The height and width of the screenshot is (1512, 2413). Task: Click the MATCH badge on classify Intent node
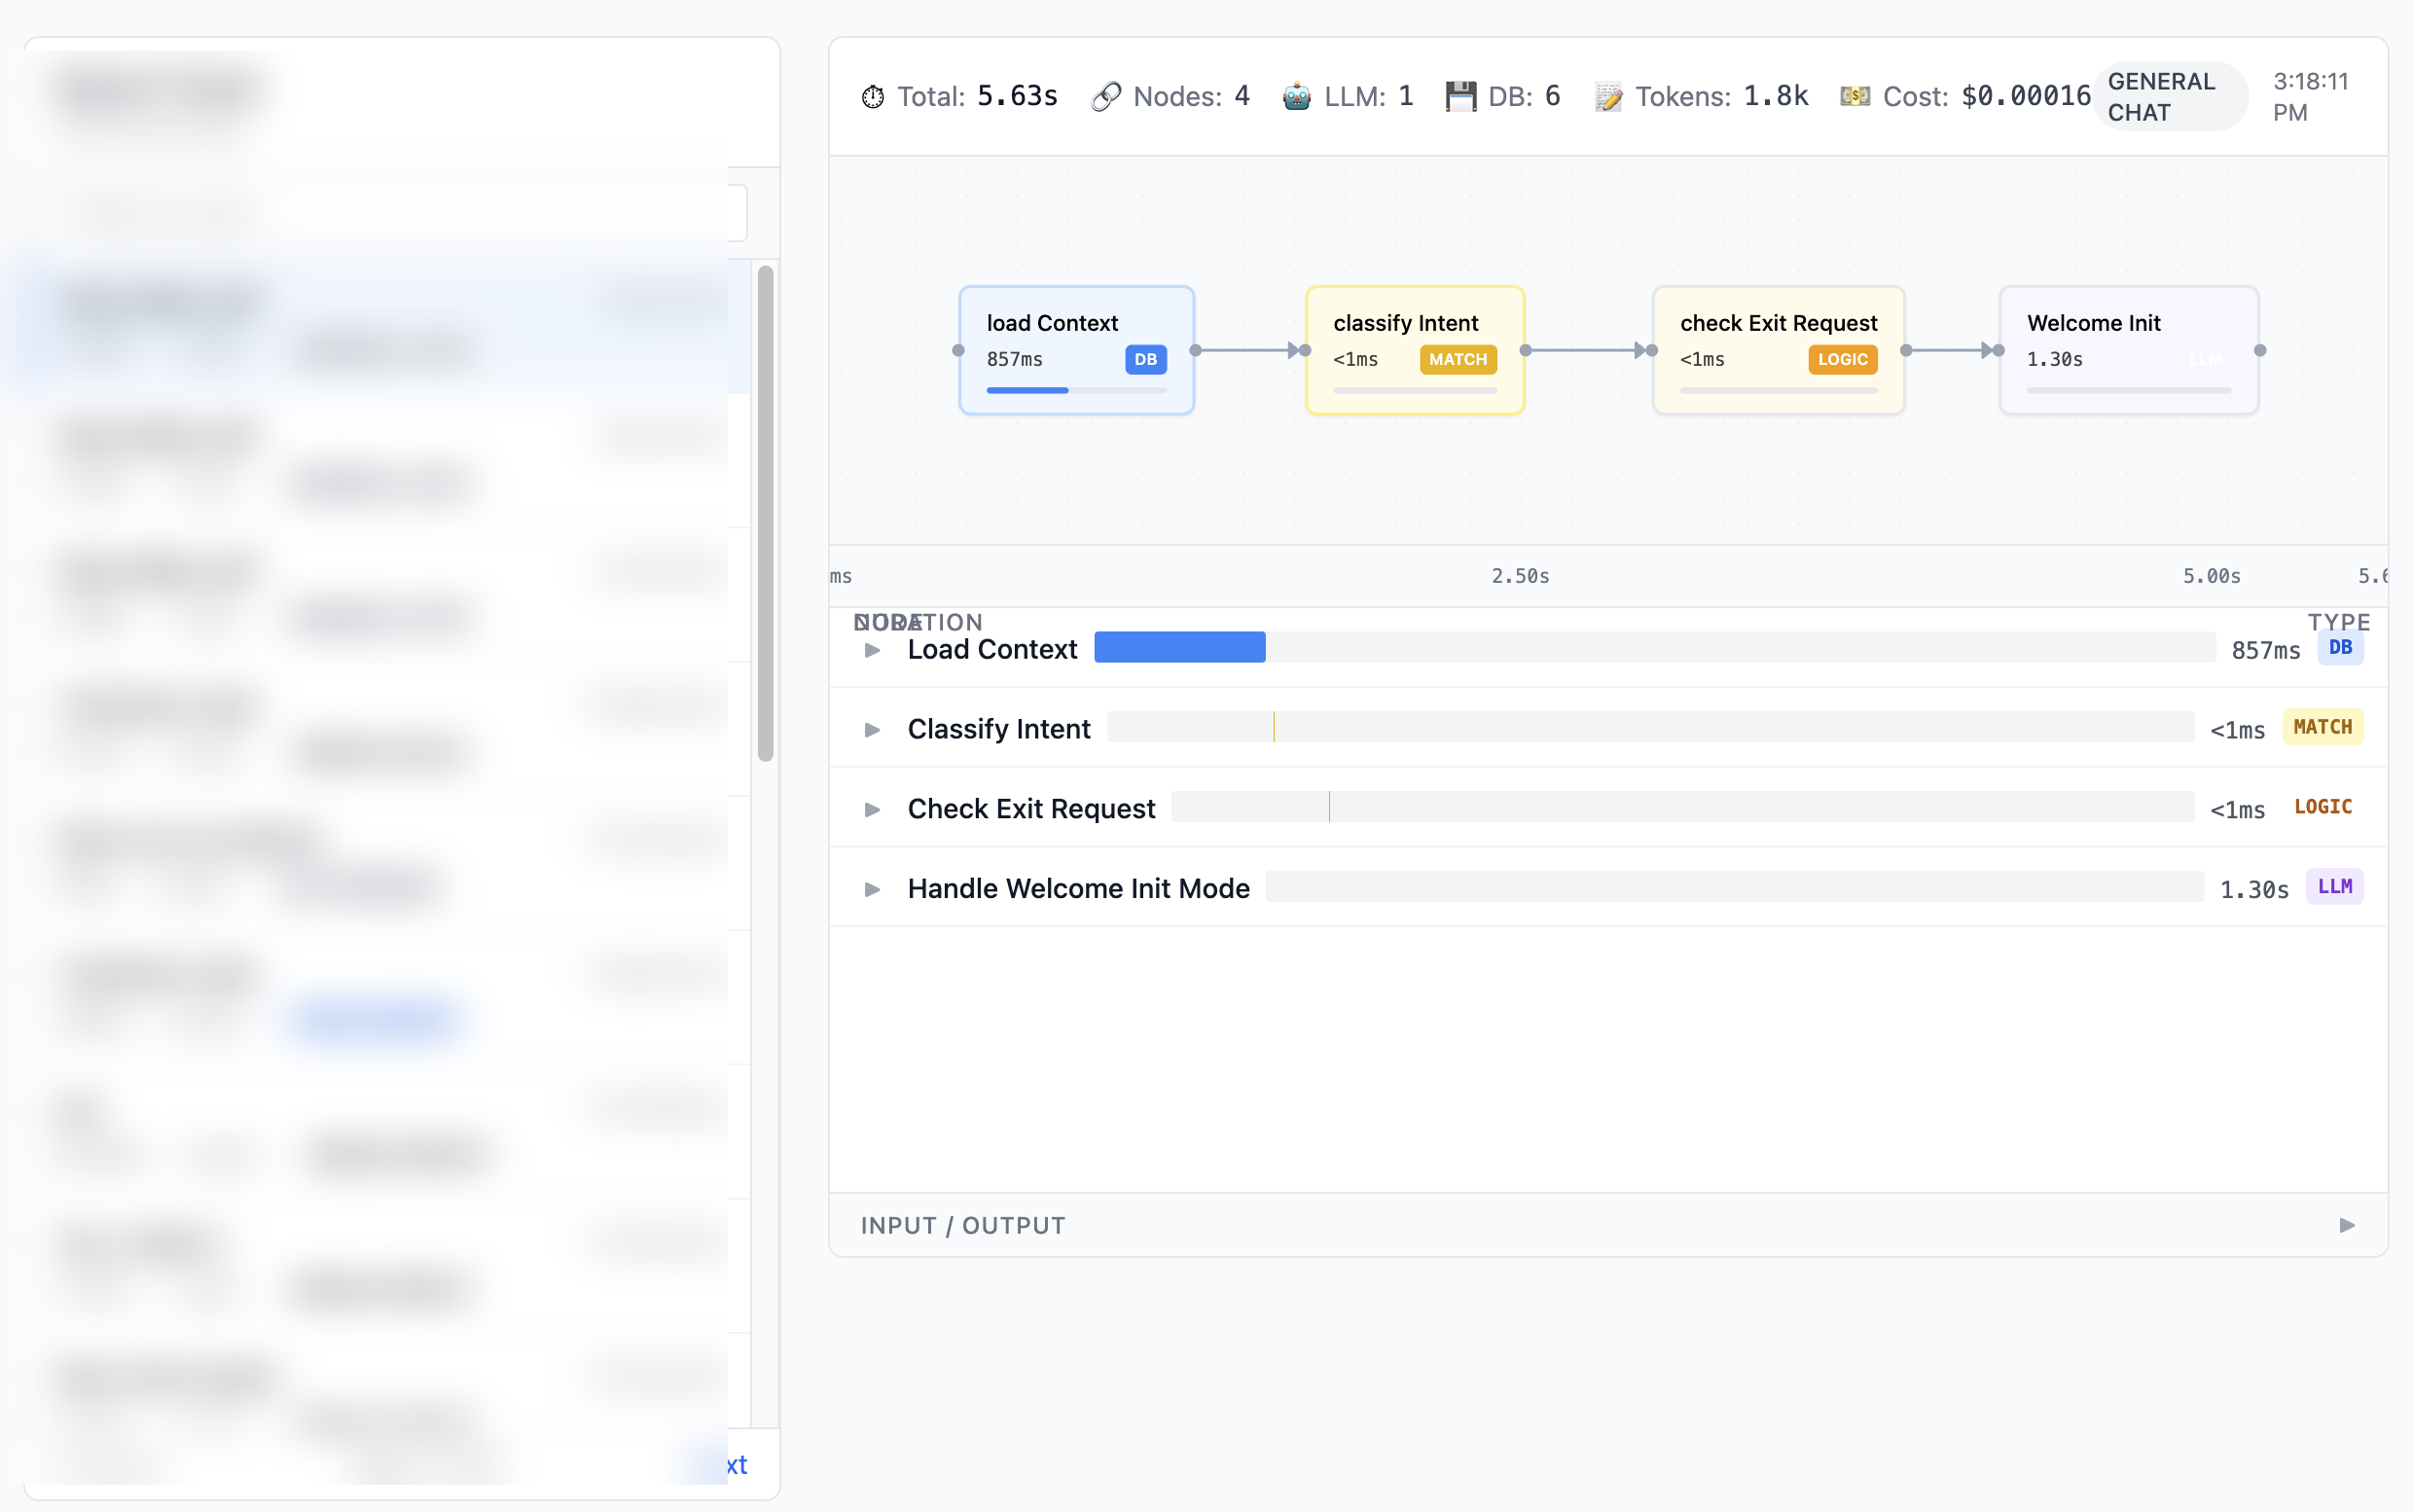point(1458,359)
